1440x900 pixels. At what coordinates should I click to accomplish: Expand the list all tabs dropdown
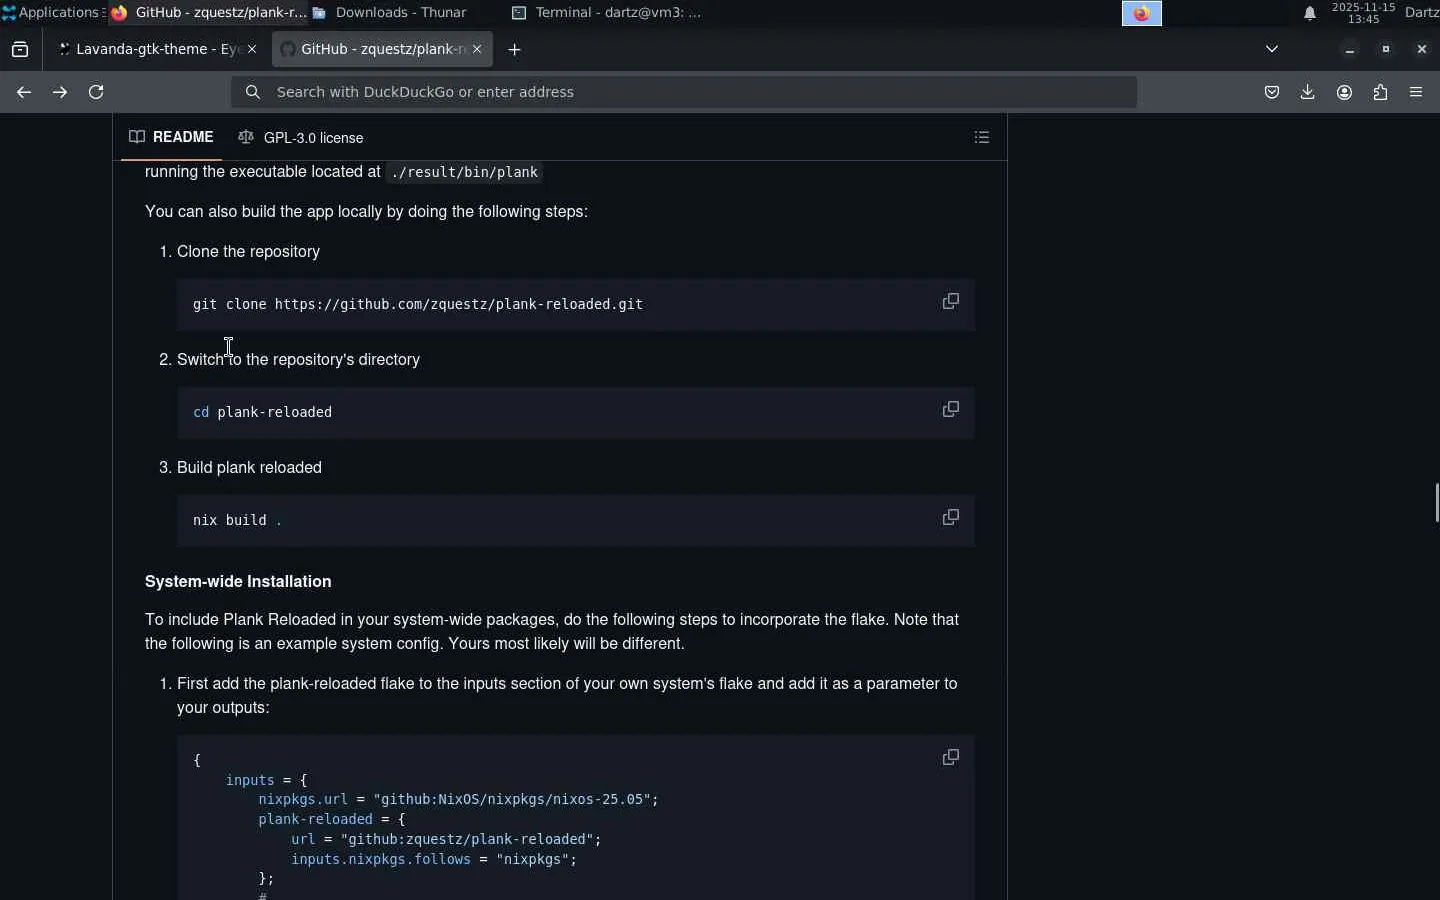pos(1272,49)
